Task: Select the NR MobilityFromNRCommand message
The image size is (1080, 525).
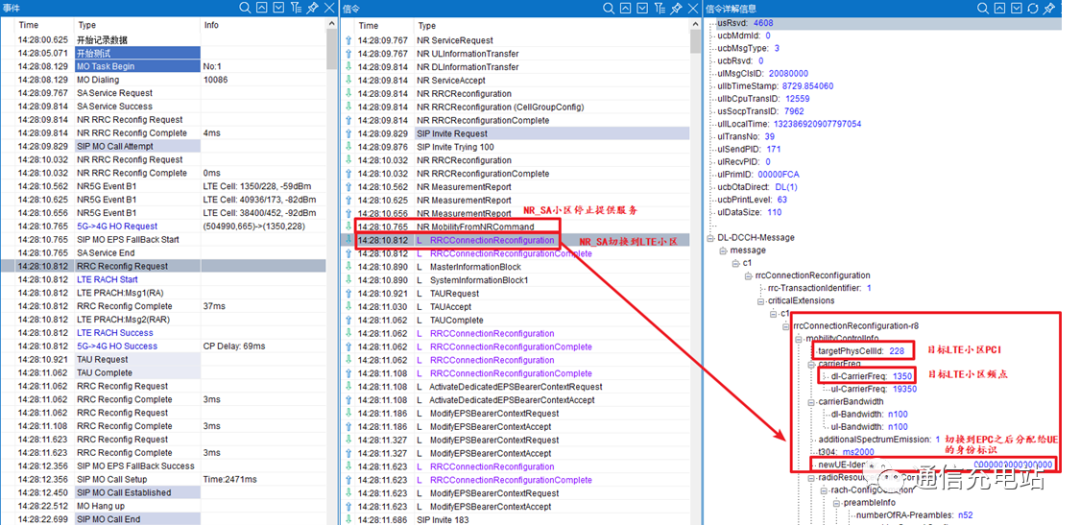Action: tap(517, 227)
